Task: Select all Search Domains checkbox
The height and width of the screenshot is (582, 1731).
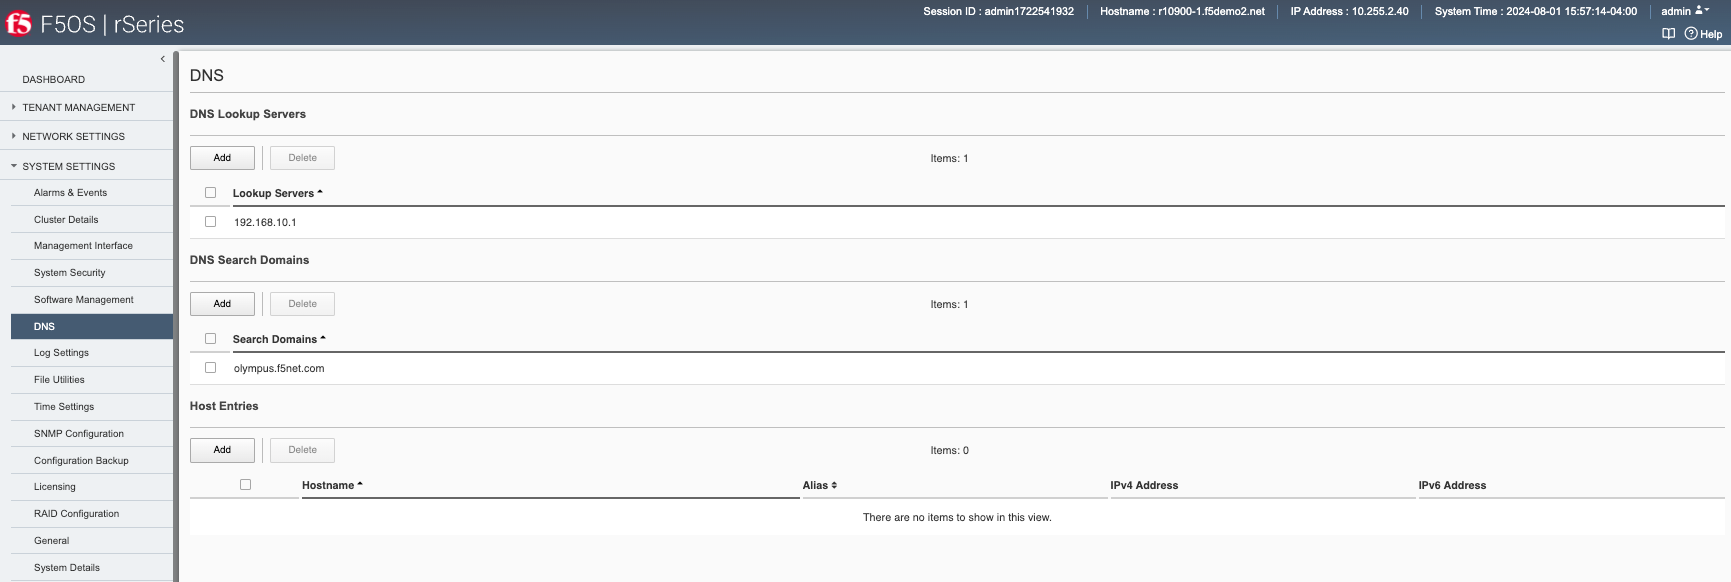Action: [x=210, y=339]
